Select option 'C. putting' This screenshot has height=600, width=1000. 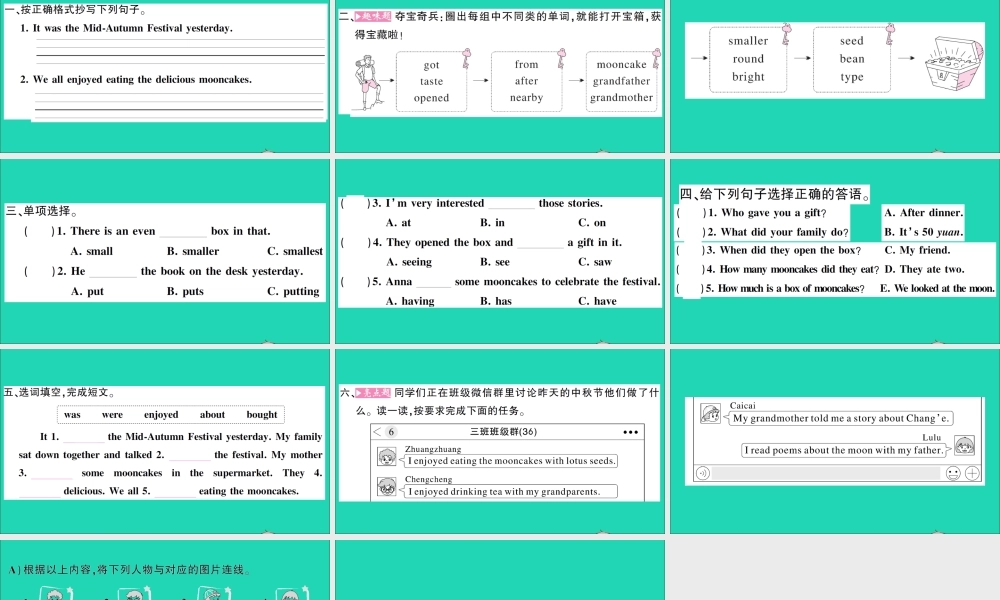(293, 291)
